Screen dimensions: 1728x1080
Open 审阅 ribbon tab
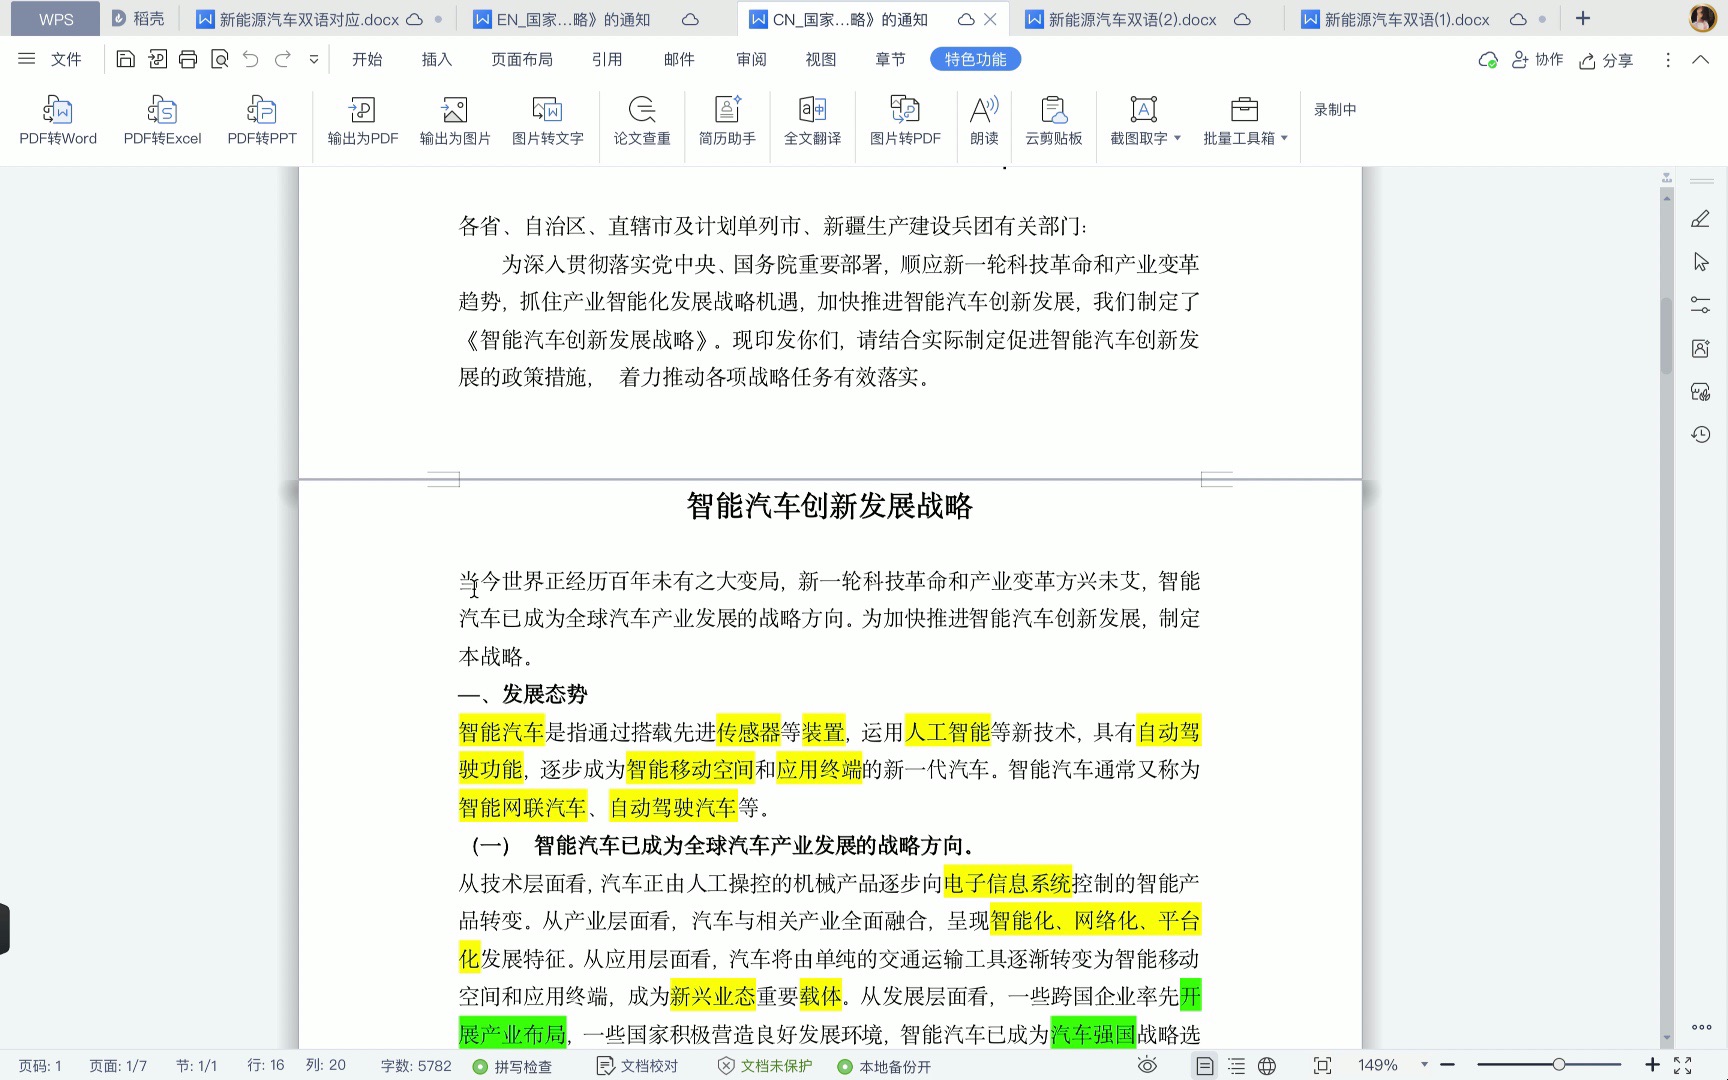(751, 59)
